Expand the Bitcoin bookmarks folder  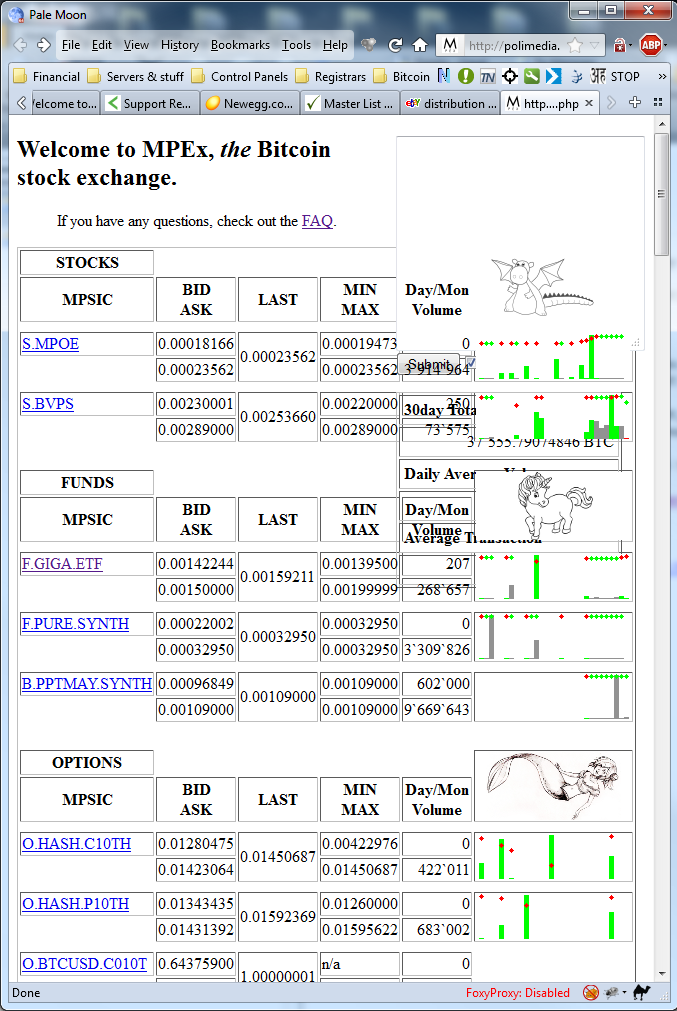point(402,77)
